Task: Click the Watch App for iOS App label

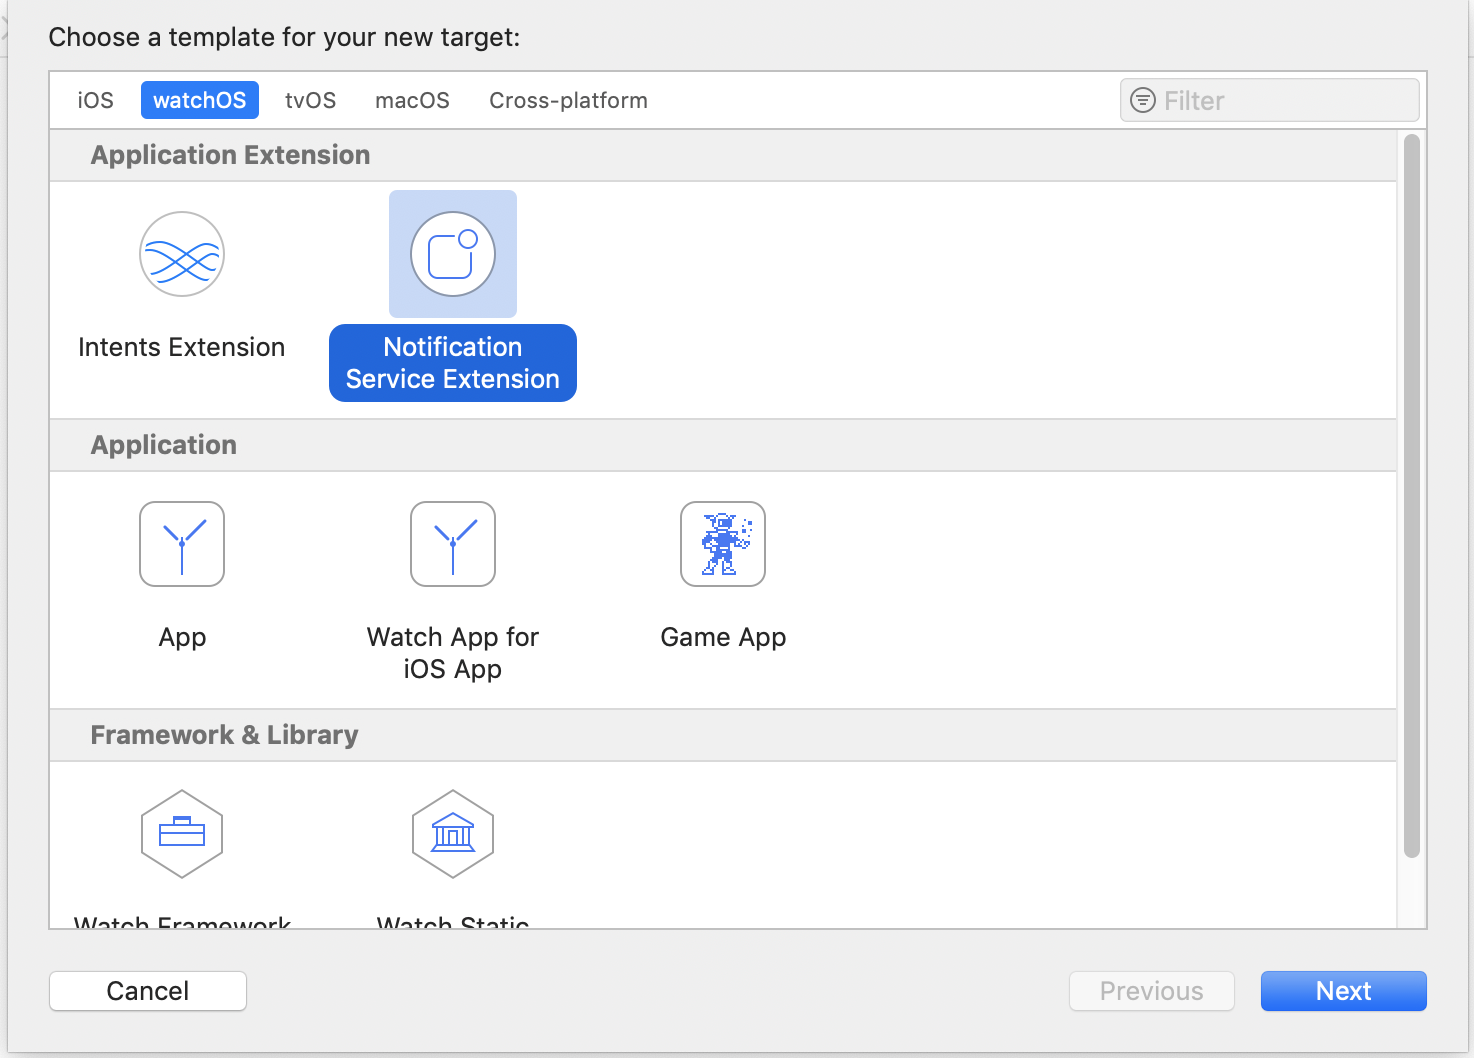Action: coord(453,653)
